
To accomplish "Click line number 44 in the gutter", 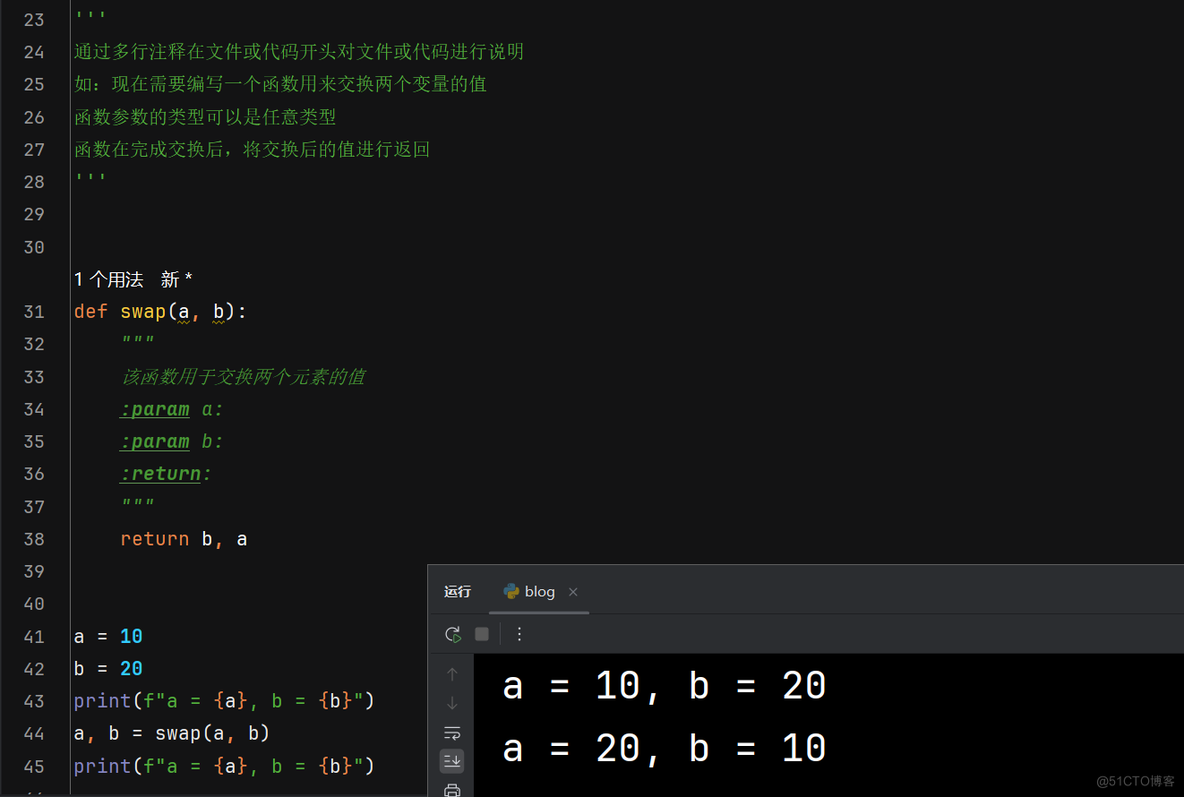I will 34,733.
